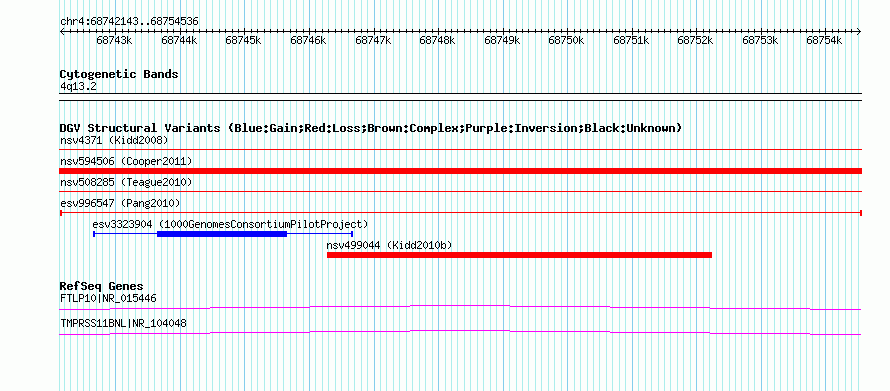Select the DGV Structural Variants track title
The height and width of the screenshot is (391, 890).
[x=371, y=128]
